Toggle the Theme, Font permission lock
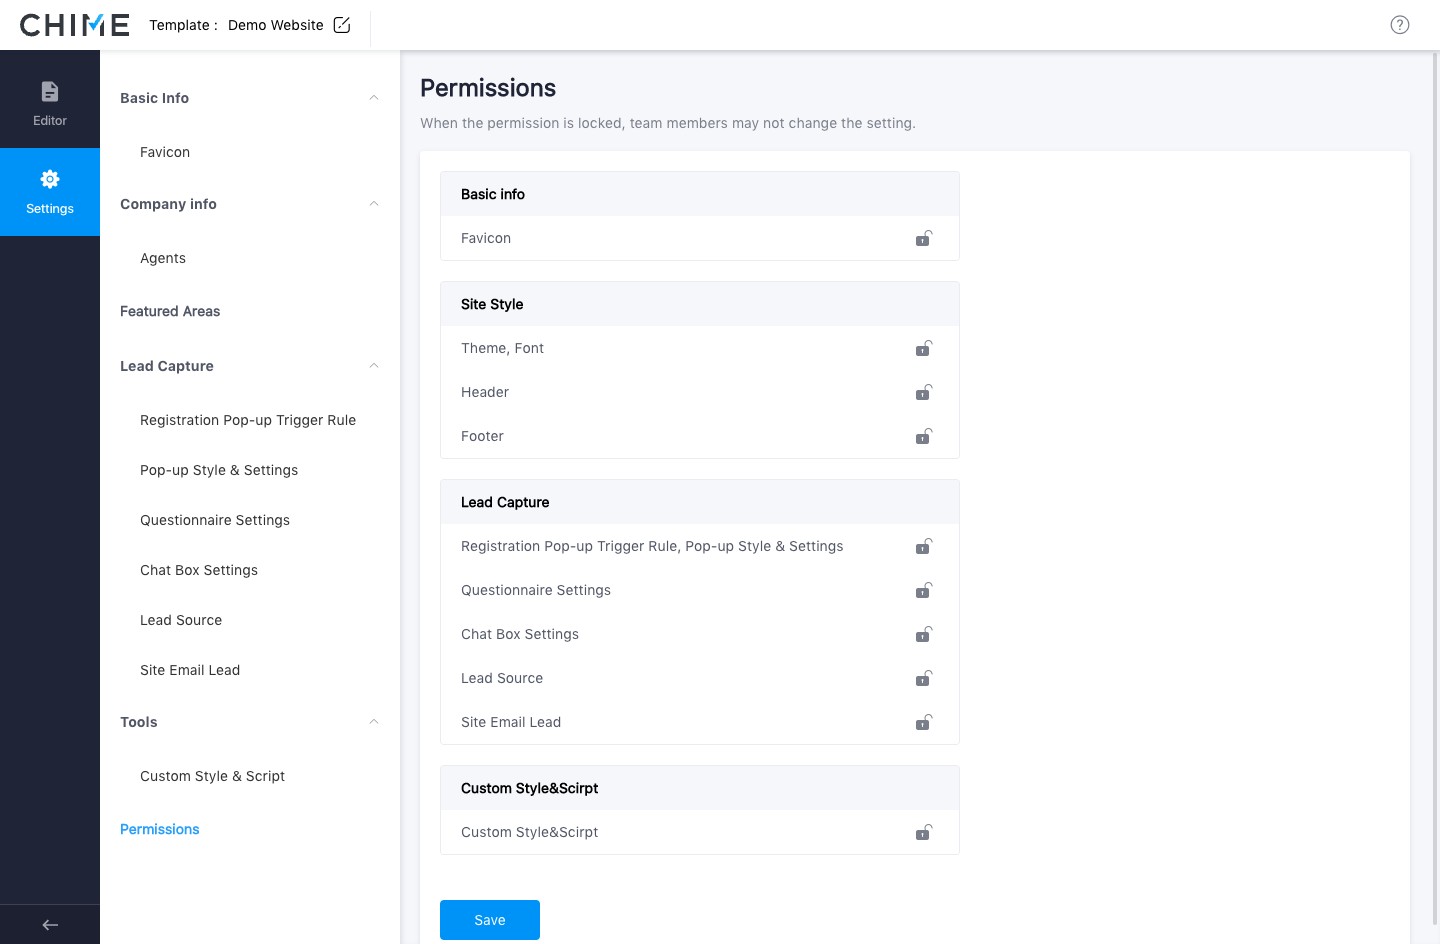The height and width of the screenshot is (944, 1440). coord(924,348)
